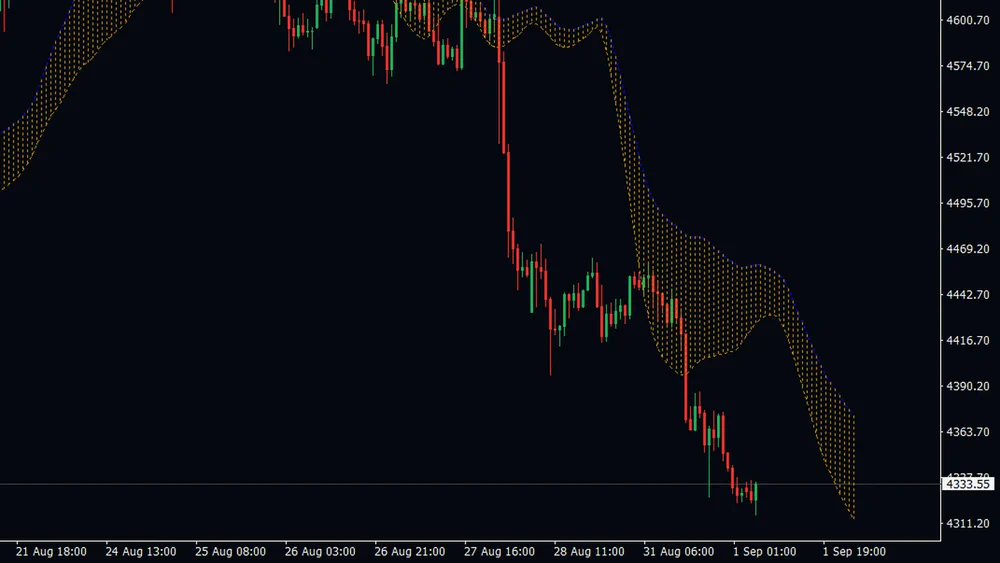The image size is (1000, 563).
Task: Select price level 4363.70 on the axis
Action: tap(967, 432)
